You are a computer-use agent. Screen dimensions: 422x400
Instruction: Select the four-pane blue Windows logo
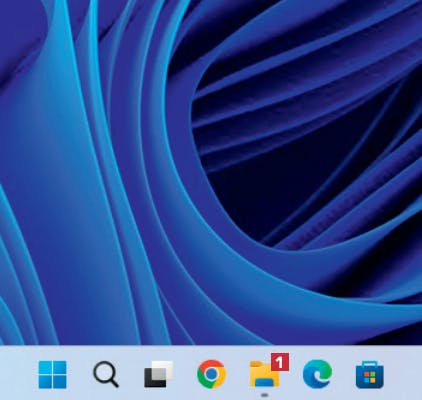click(52, 374)
